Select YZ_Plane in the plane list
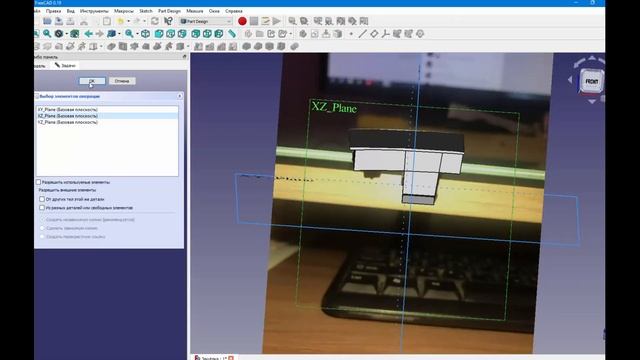Viewport: 640px width, 360px height. (x=107, y=122)
